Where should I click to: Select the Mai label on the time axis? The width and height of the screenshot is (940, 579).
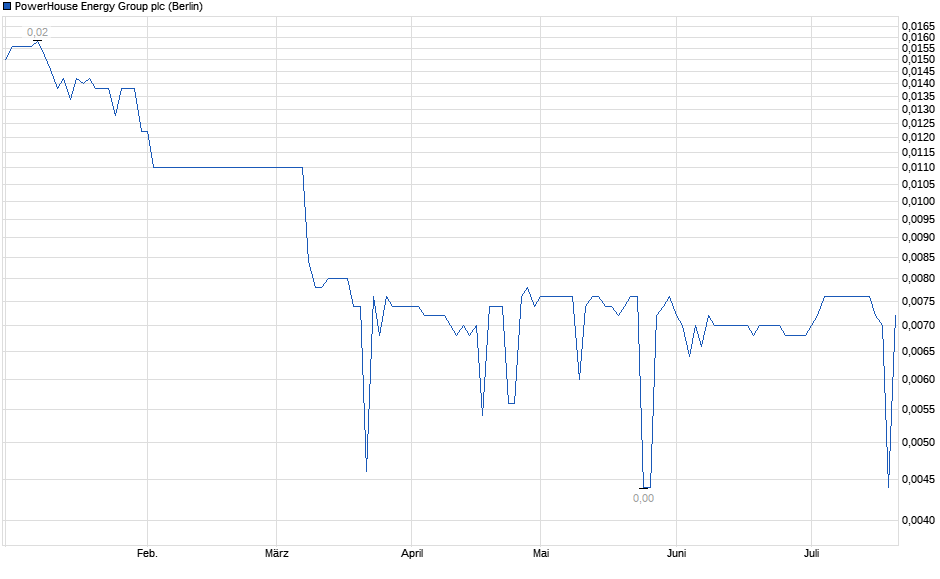[x=541, y=553]
